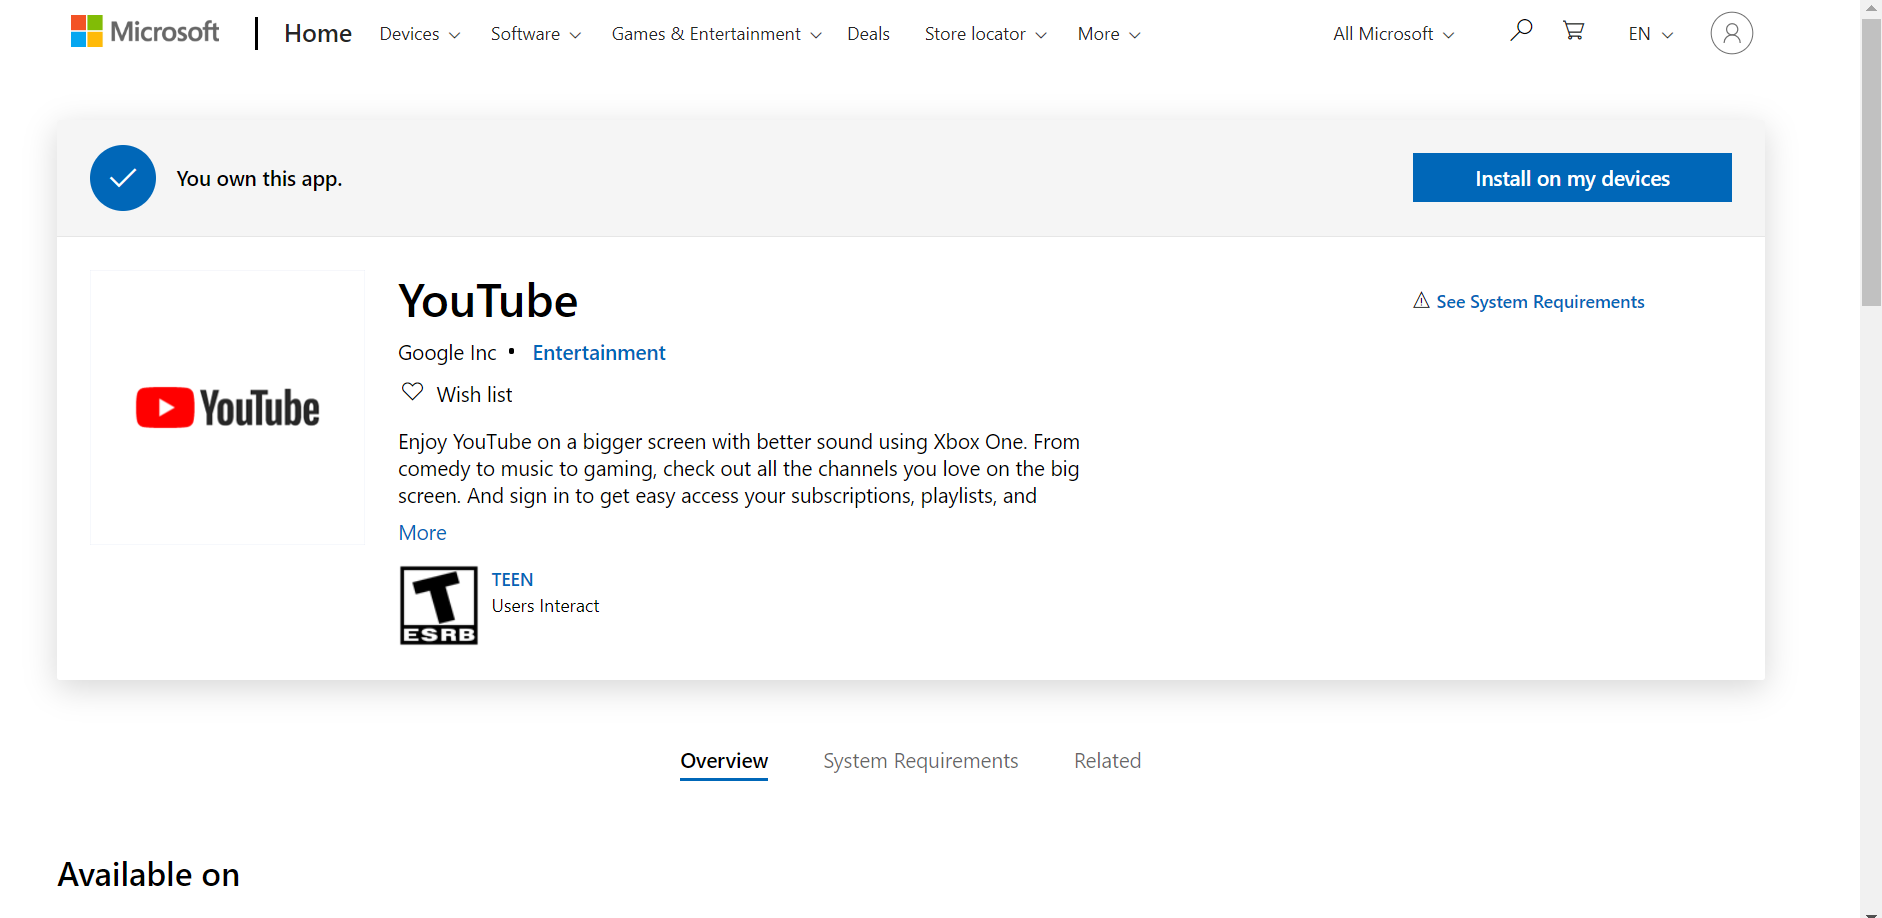Go to the Home link
Screen dimensions: 1882x918
pos(318,34)
